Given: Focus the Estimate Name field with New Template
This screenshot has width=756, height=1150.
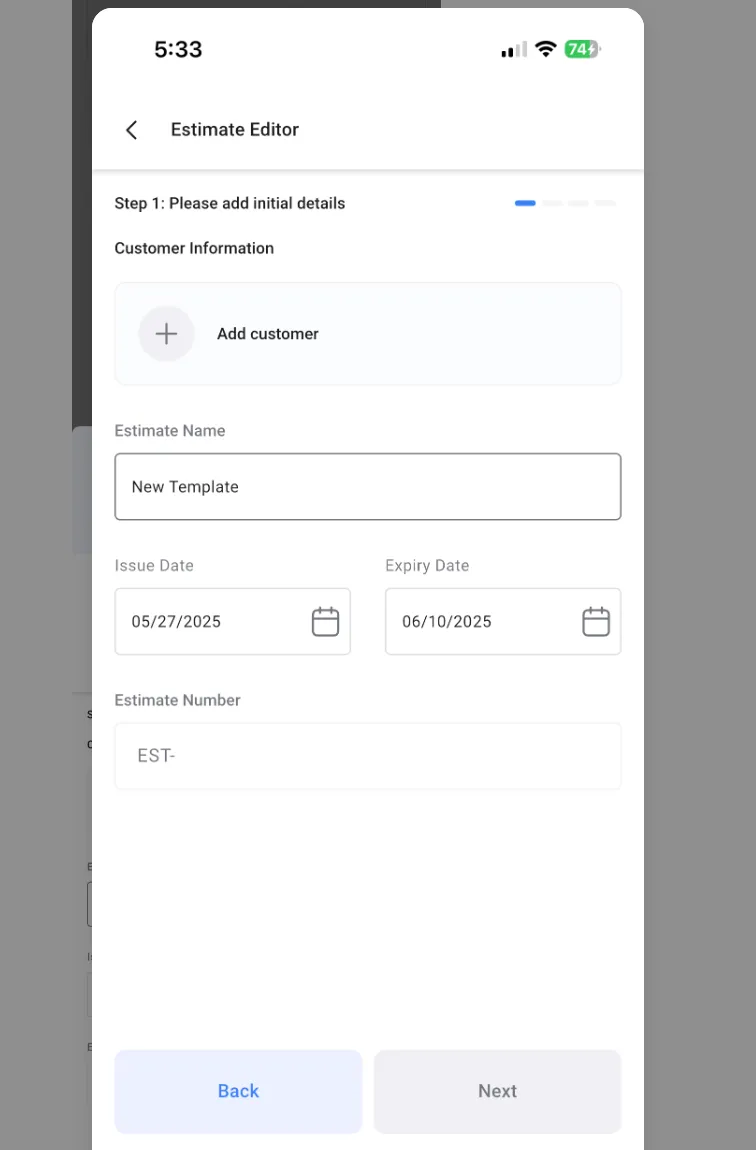Looking at the screenshot, I should [x=368, y=487].
